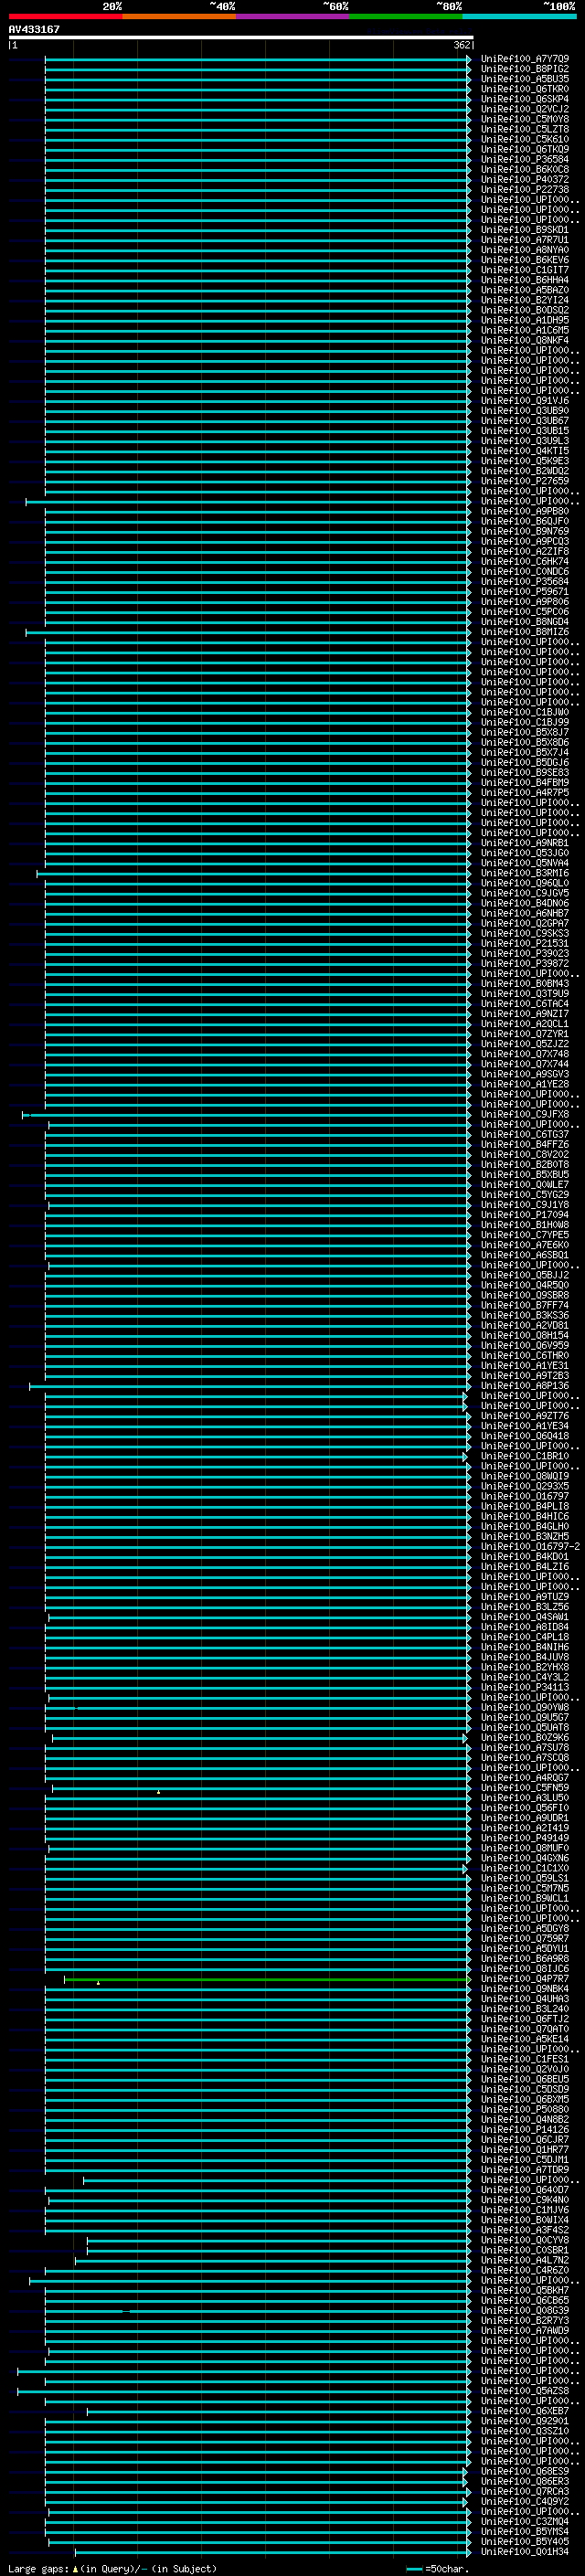Viewport: 585px width, 2576px height.
Task: Click the orange ~40% identity legend segment
Action: [x=179, y=16]
